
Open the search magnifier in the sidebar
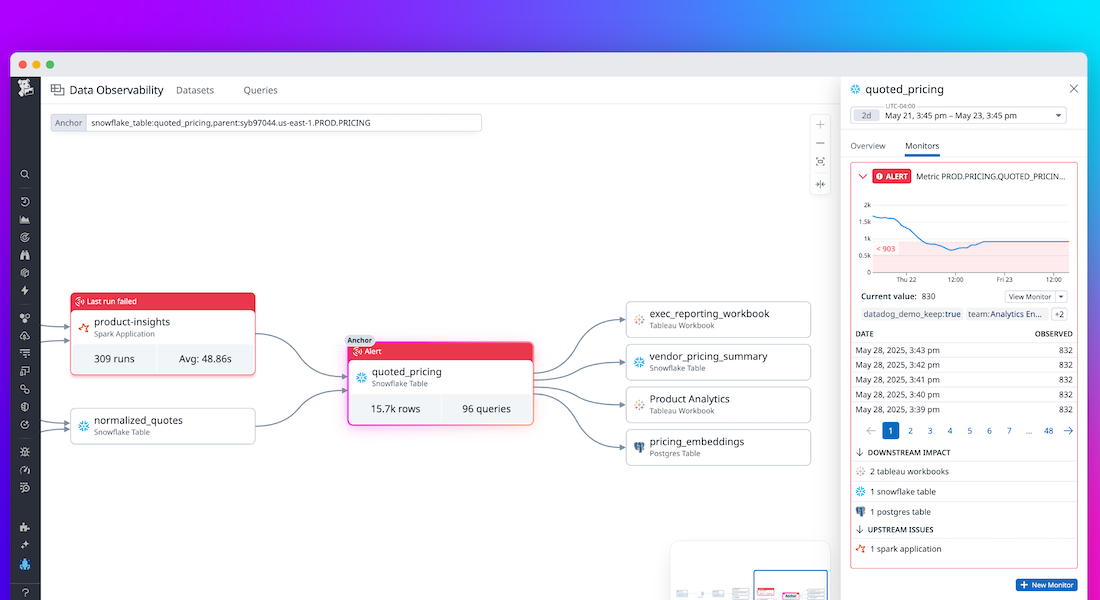tap(25, 174)
